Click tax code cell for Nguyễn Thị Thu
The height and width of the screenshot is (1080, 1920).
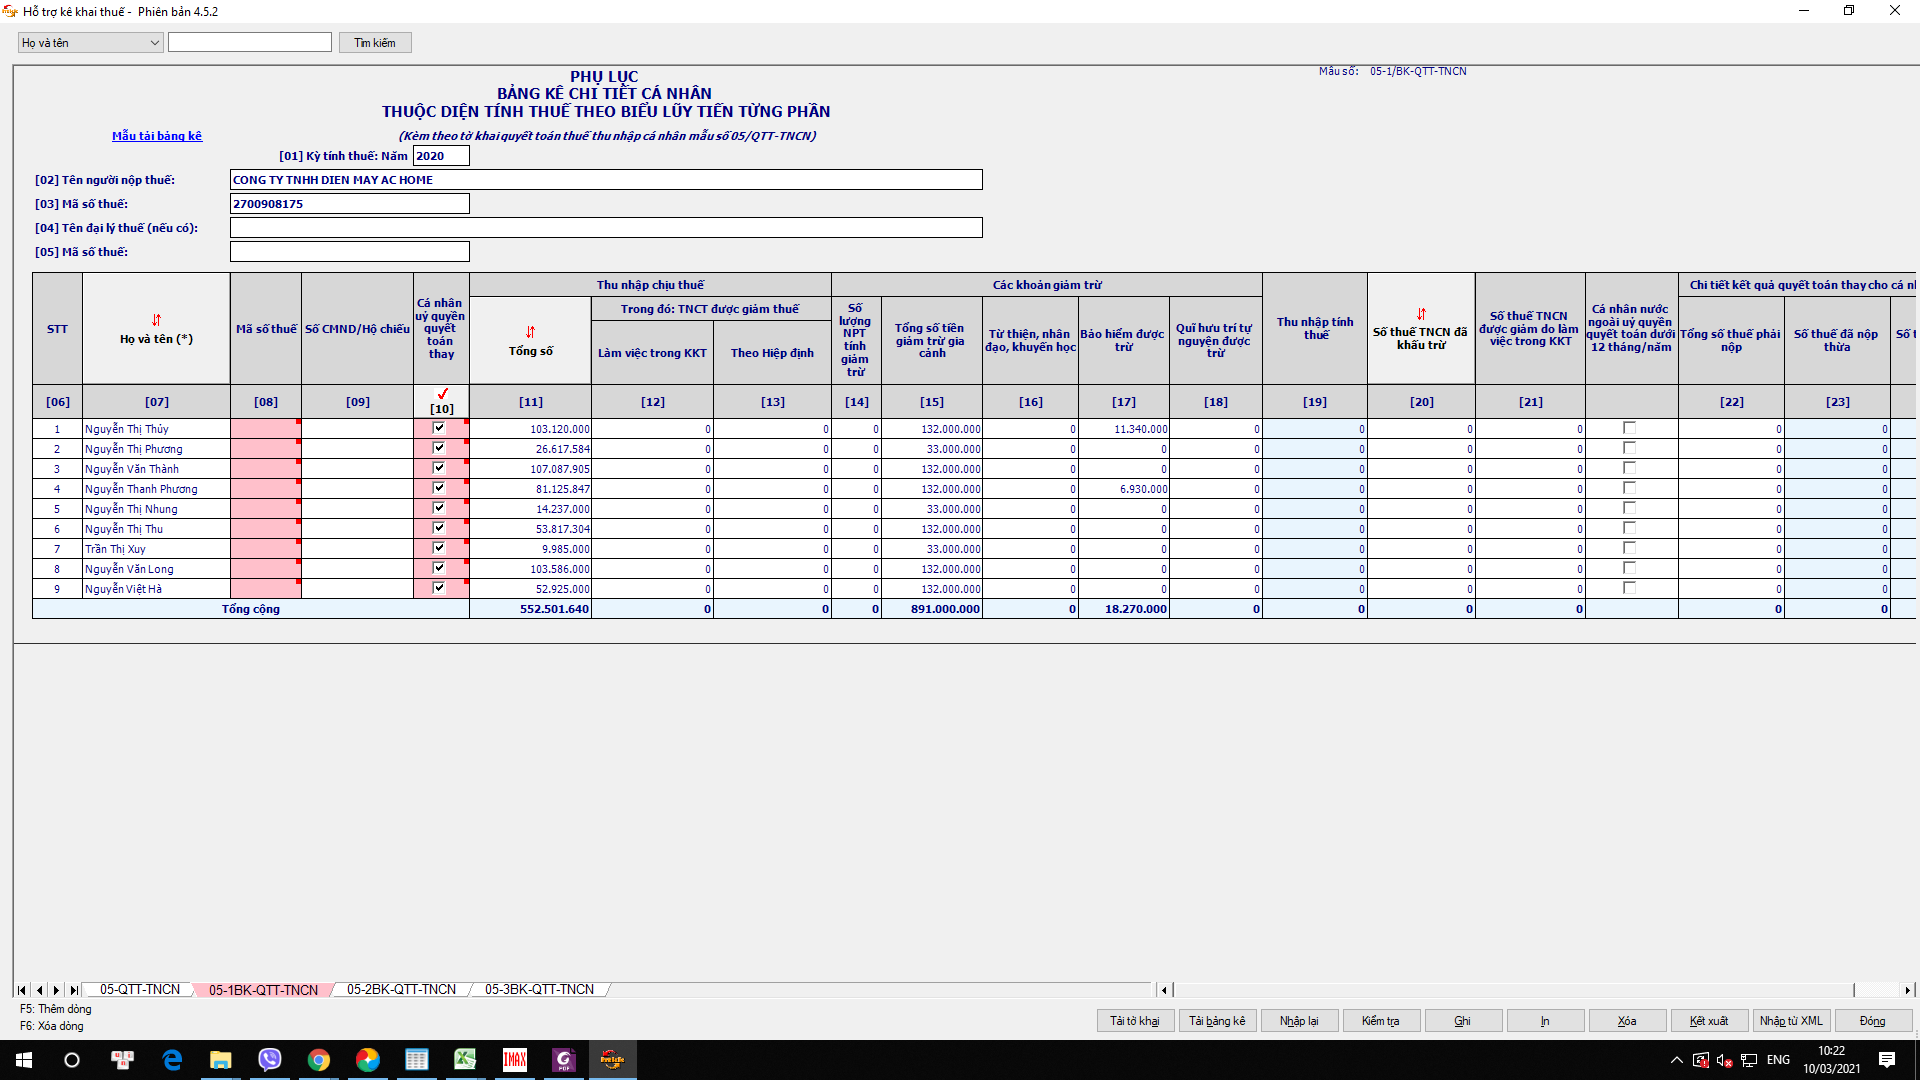click(x=266, y=529)
